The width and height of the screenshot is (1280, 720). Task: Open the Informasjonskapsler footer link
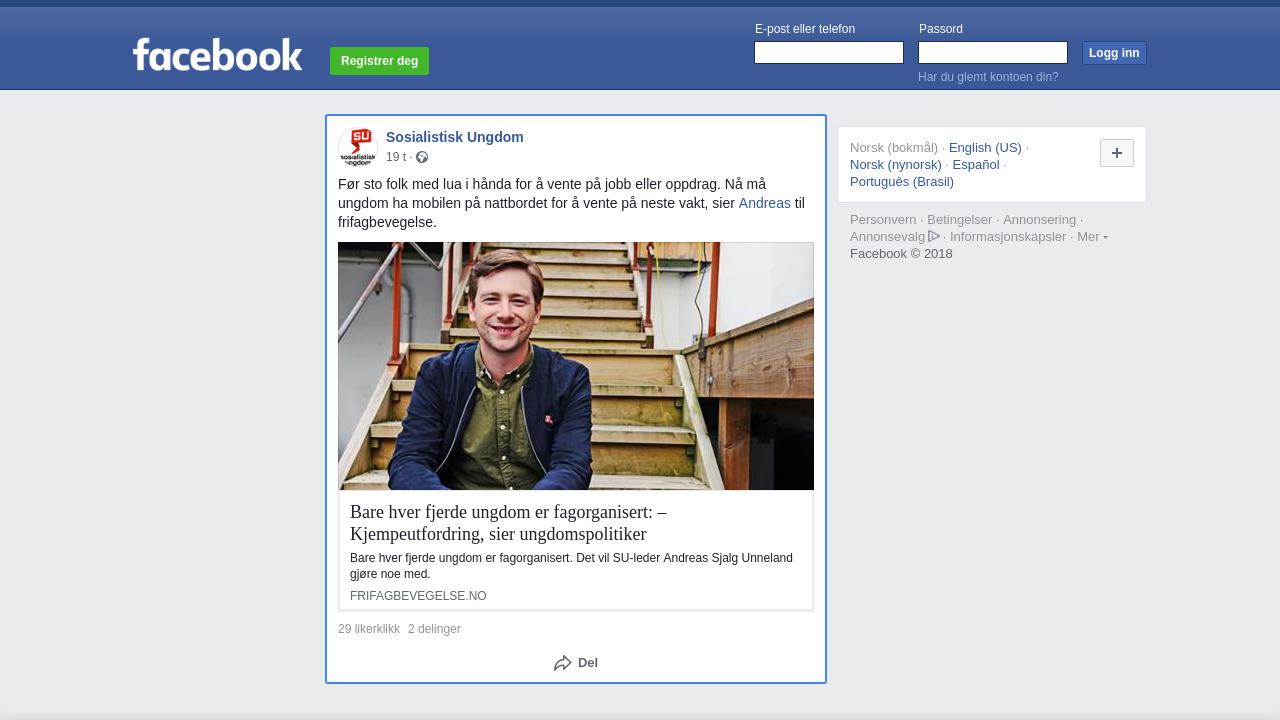click(1008, 237)
